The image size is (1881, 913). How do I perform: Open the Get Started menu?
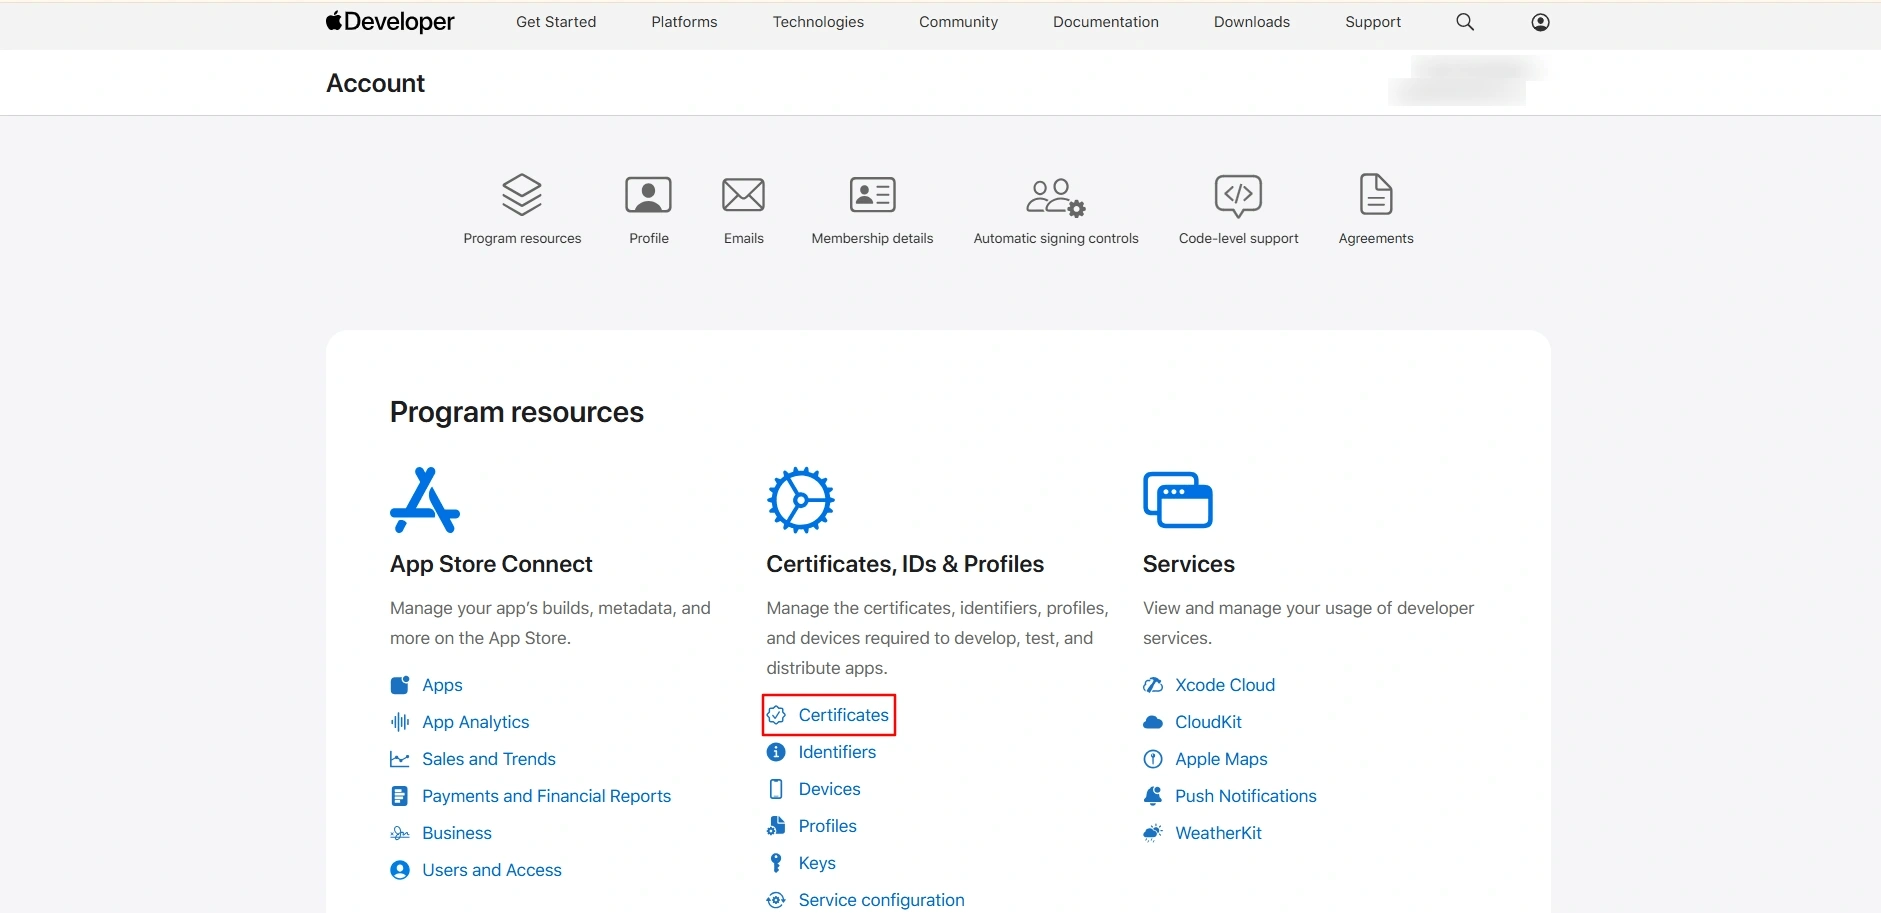point(556,22)
